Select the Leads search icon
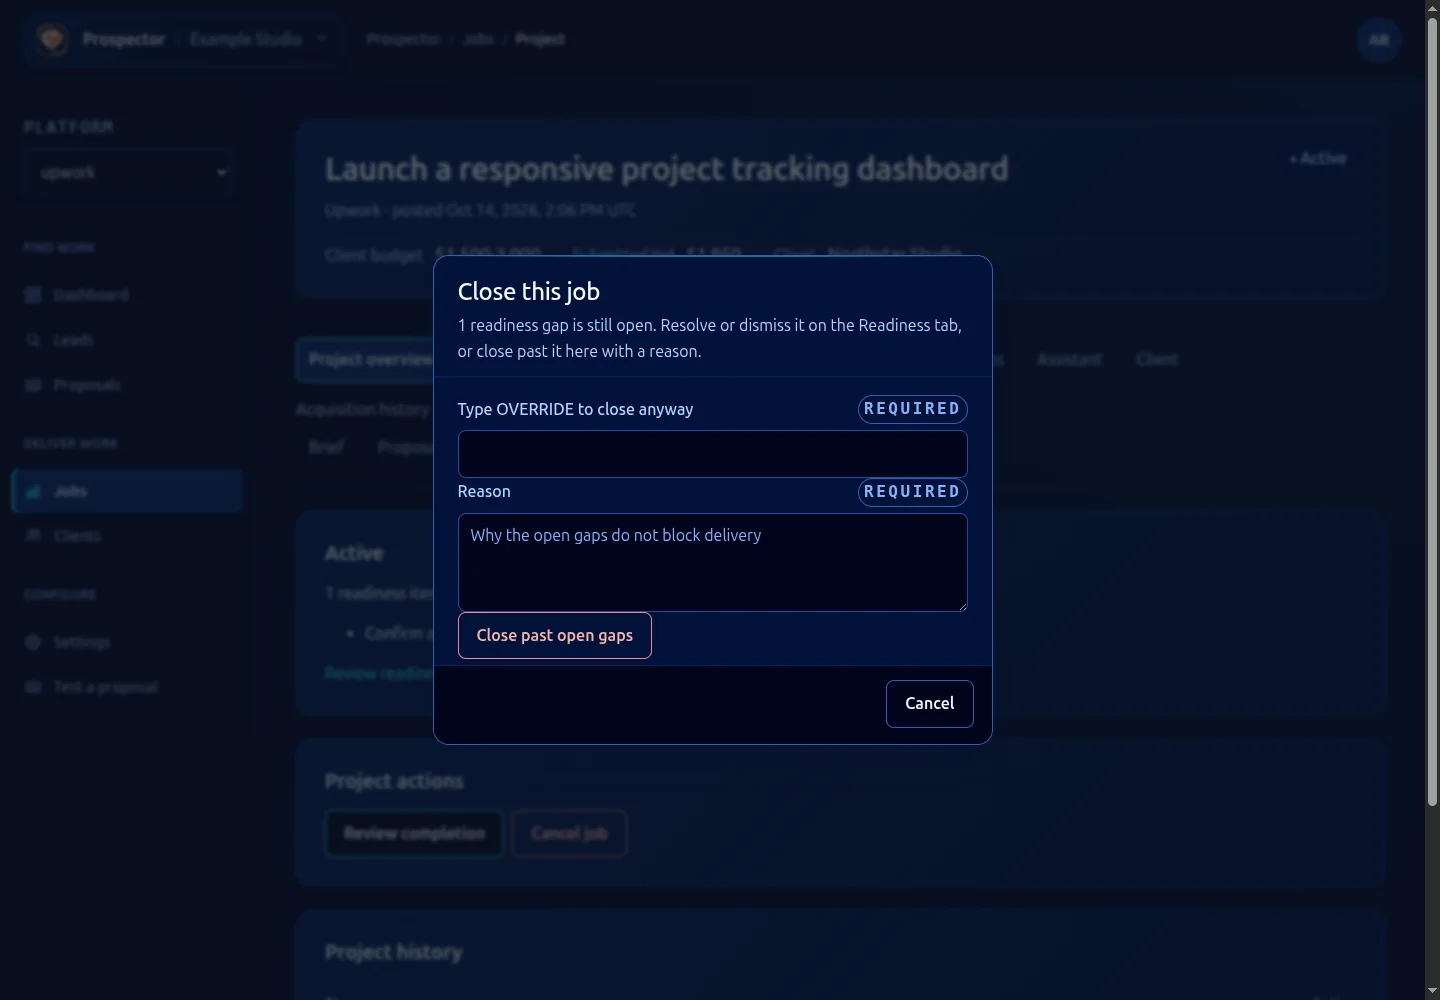Viewport: 1440px width, 1000px height. pos(33,340)
